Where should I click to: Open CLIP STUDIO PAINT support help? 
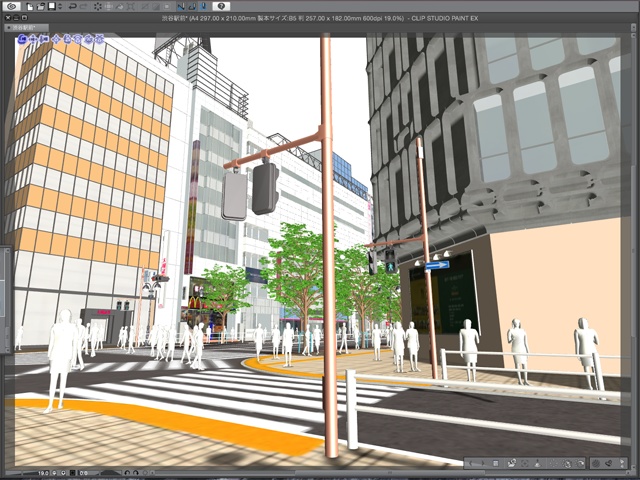pyautogui.click(x=221, y=7)
